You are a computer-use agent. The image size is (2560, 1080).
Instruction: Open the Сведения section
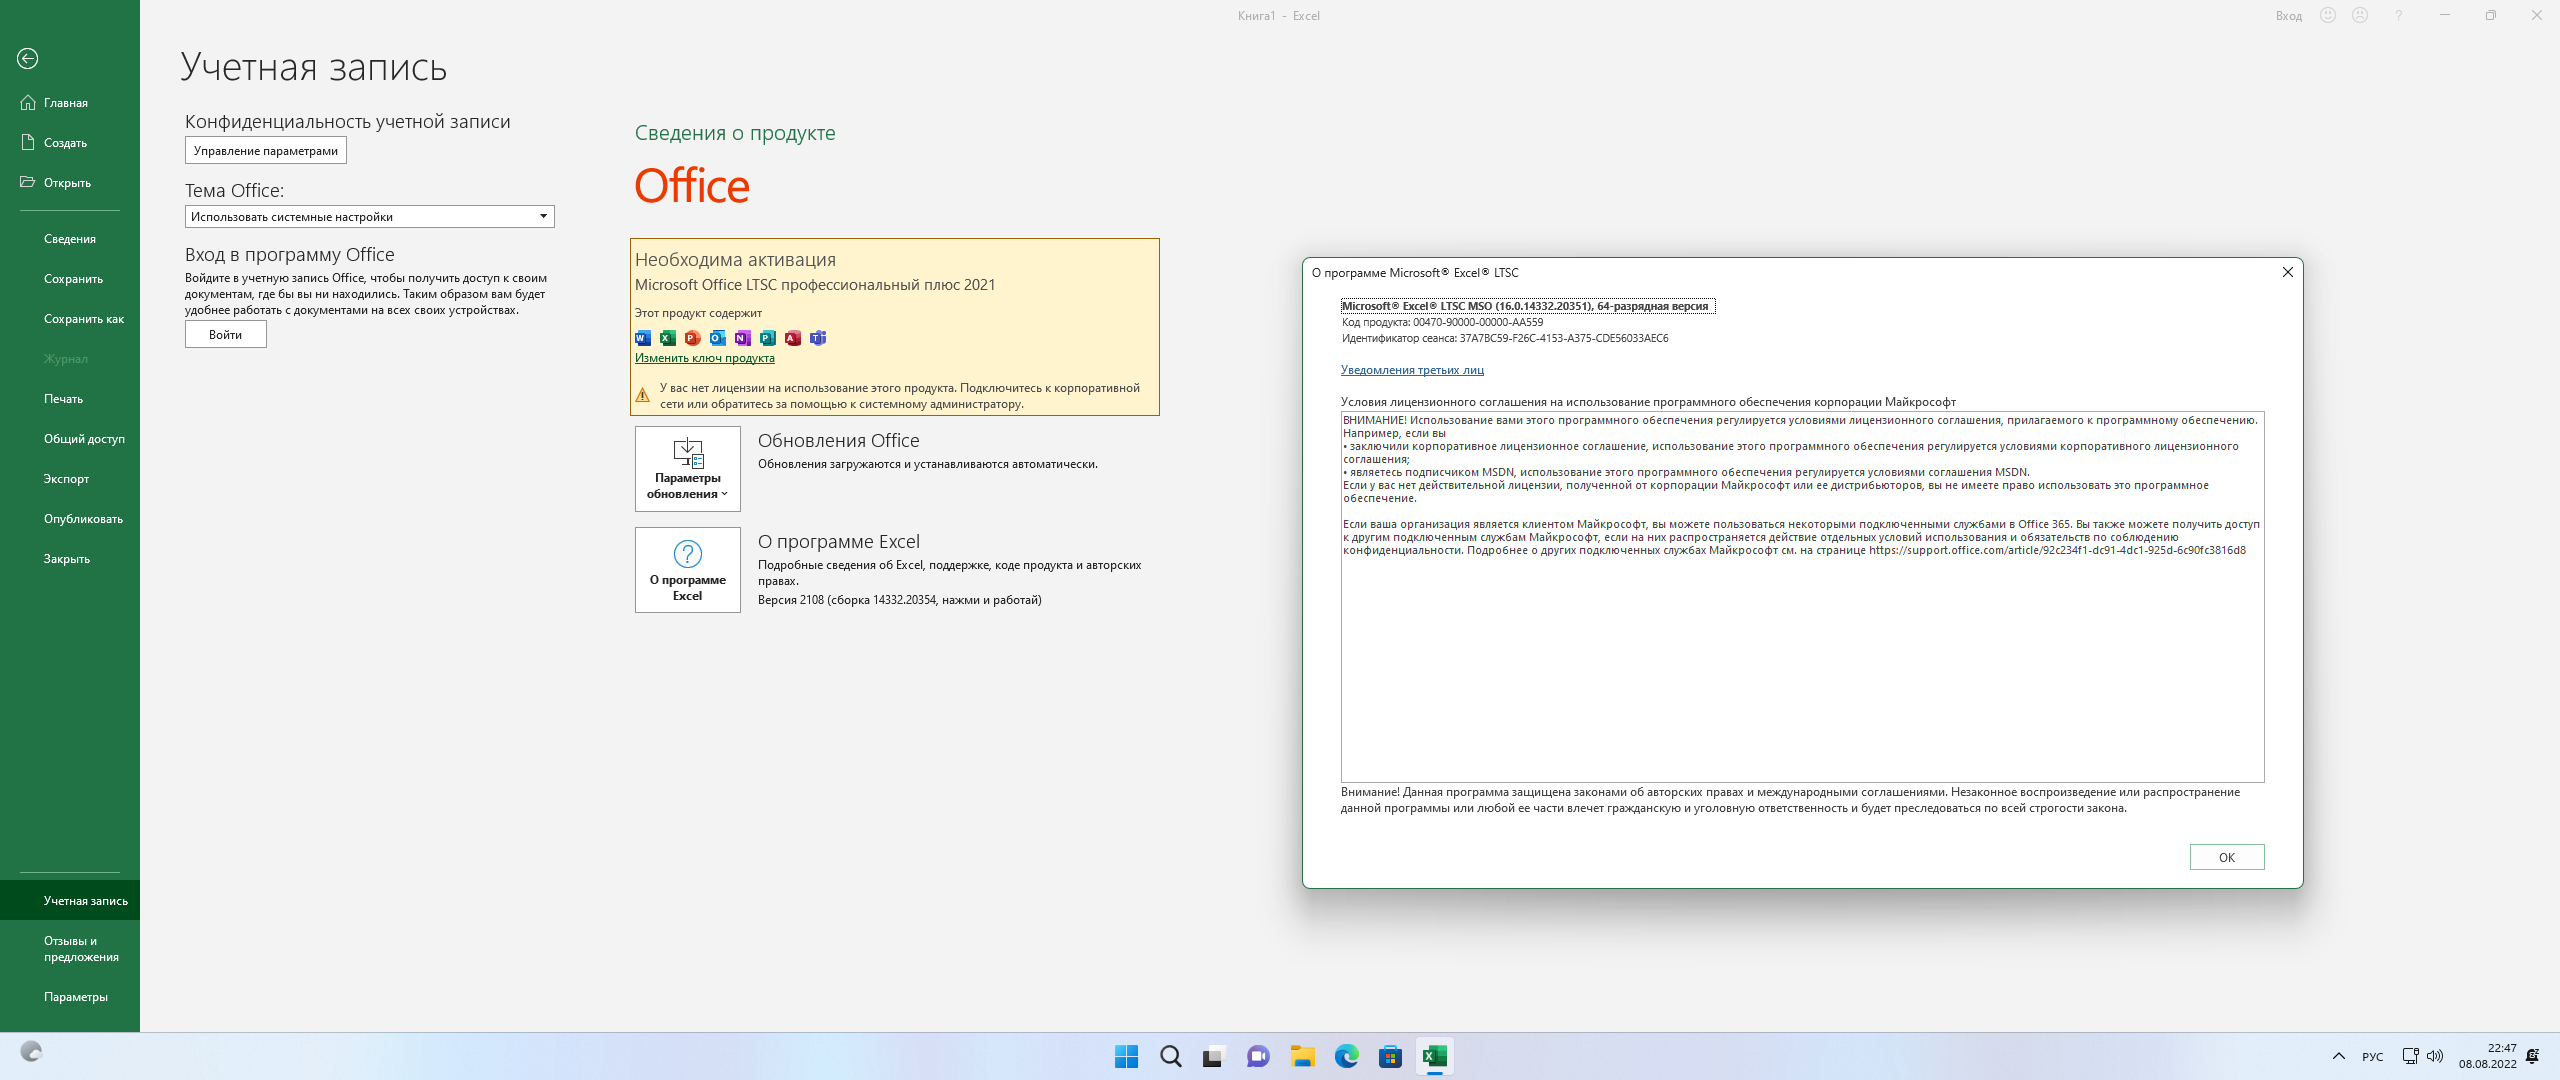(x=70, y=239)
